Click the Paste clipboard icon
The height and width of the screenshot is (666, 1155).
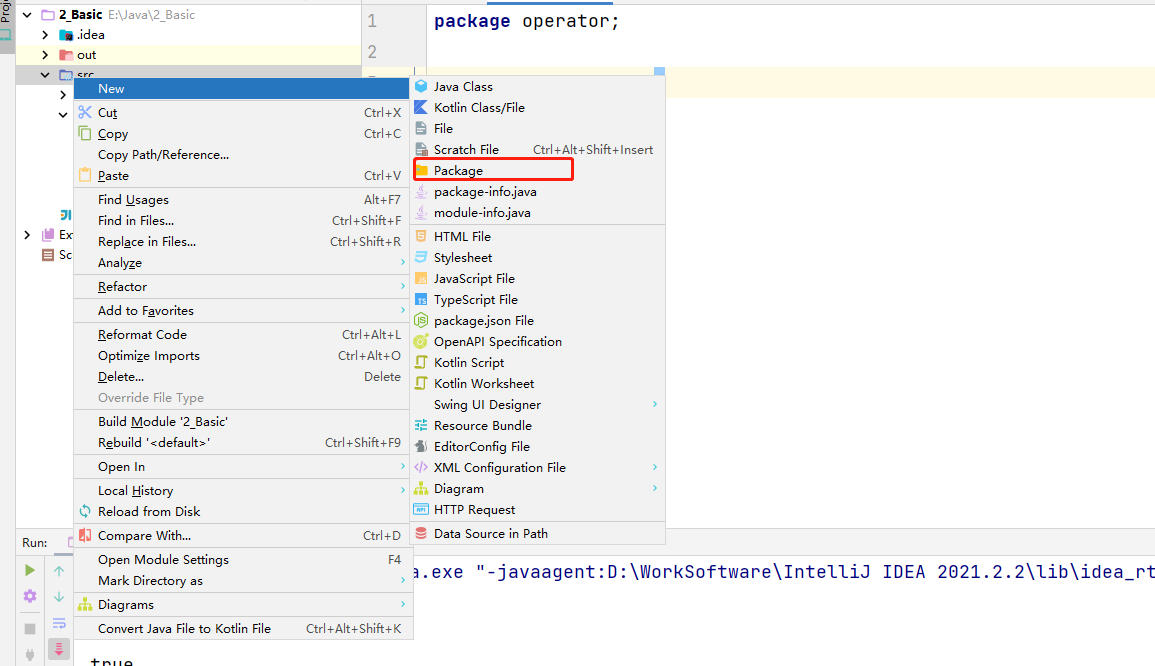(85, 175)
